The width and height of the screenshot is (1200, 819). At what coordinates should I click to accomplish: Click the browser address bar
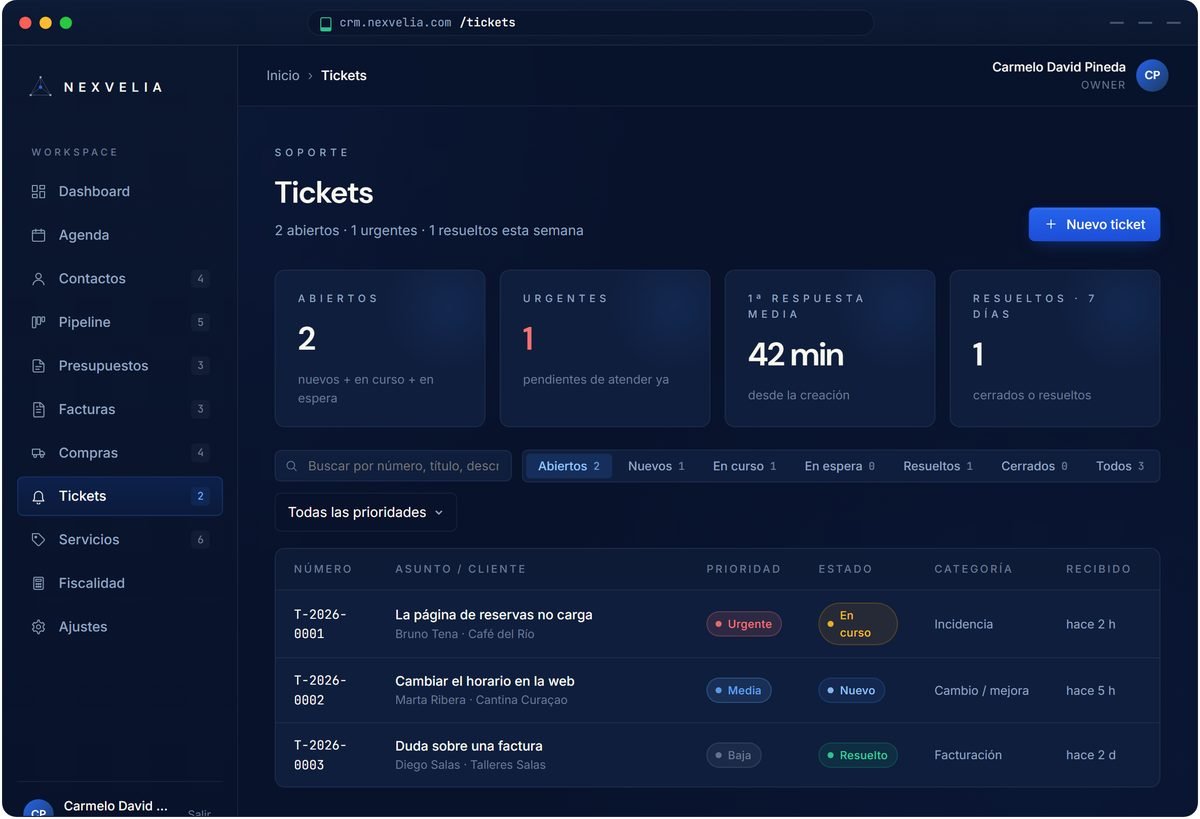click(591, 23)
